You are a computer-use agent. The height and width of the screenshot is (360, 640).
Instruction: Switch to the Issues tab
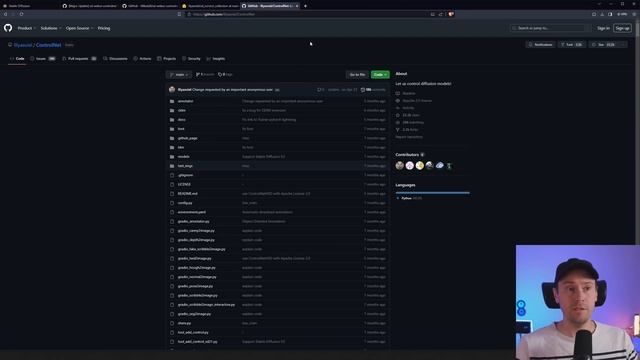point(43,59)
